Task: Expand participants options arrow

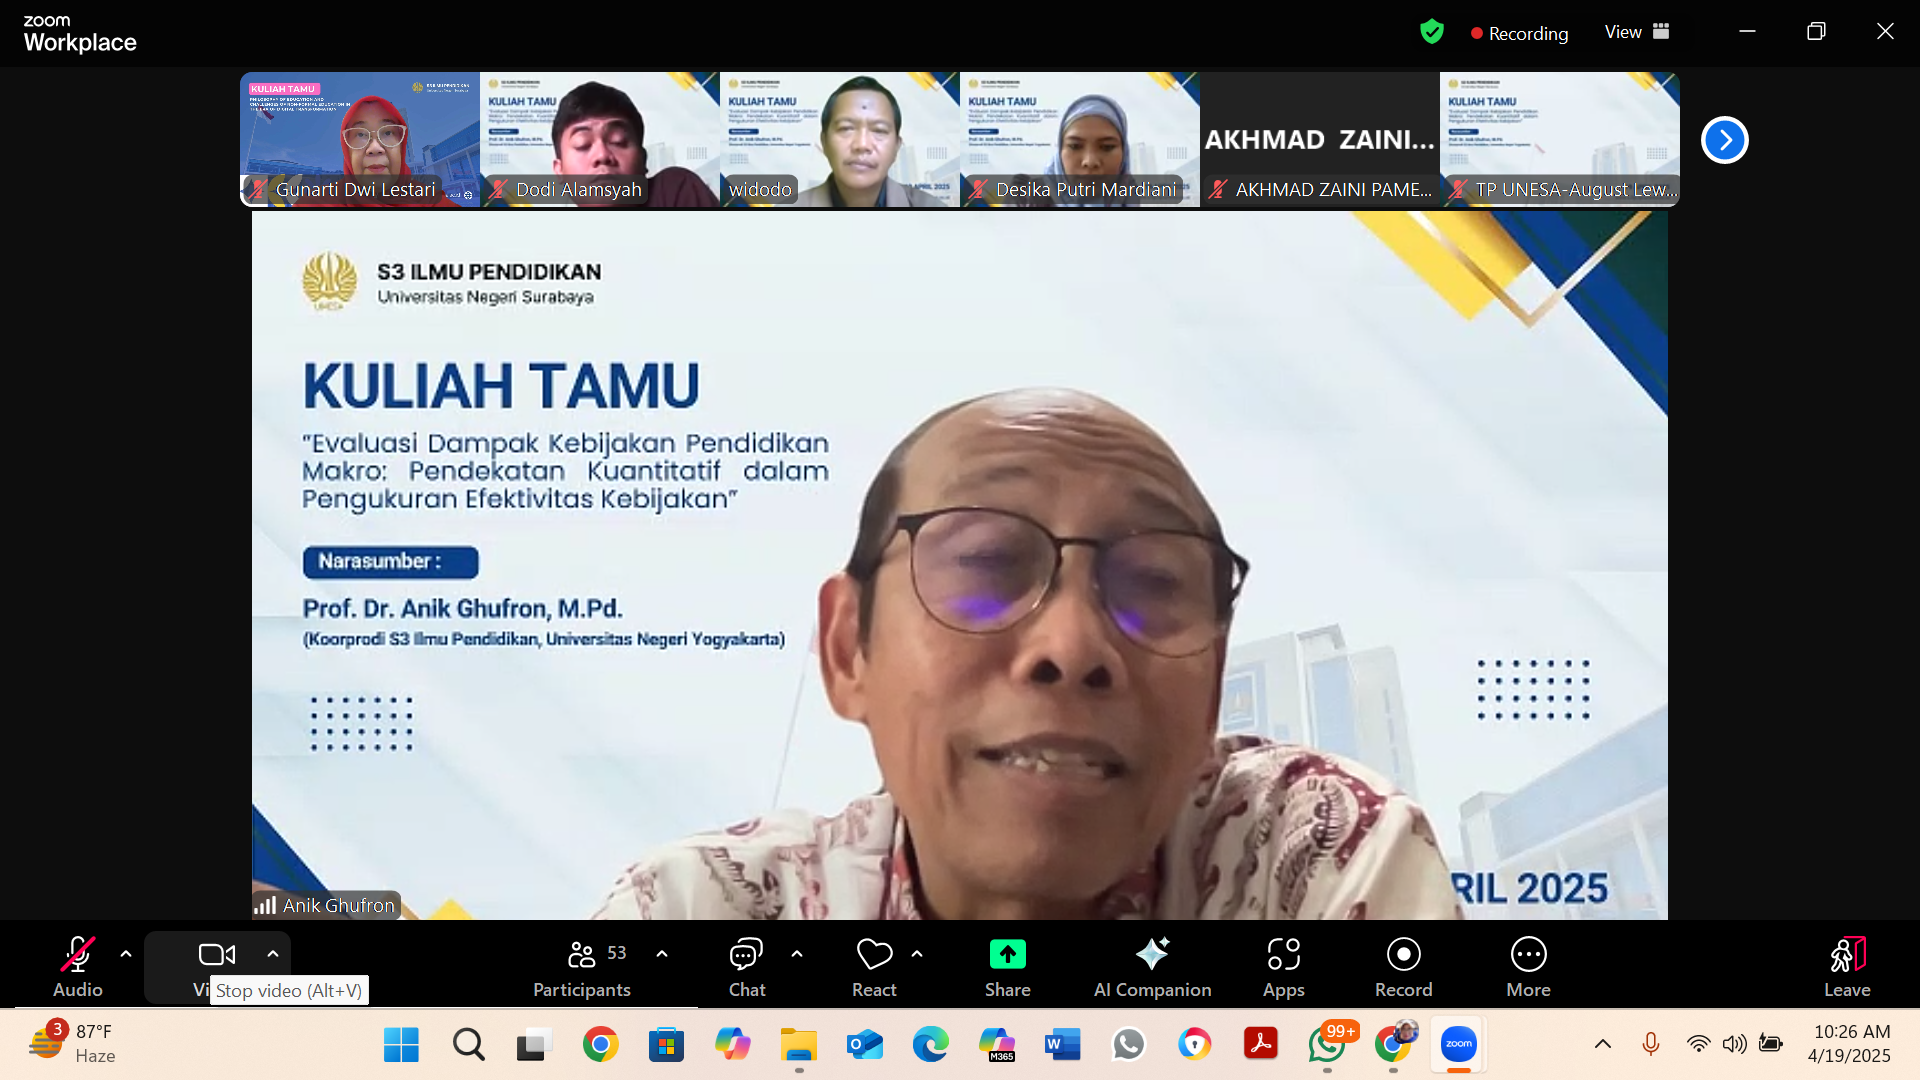Action: (x=662, y=954)
